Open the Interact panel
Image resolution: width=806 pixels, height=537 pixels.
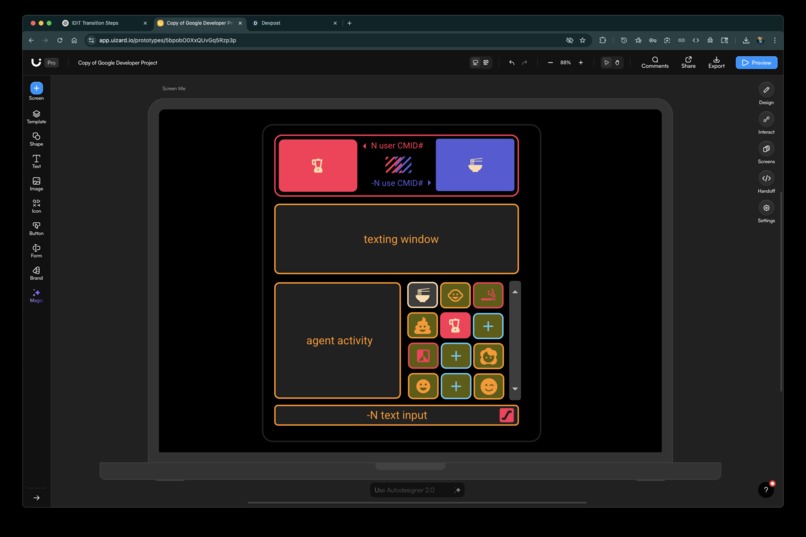coord(766,123)
